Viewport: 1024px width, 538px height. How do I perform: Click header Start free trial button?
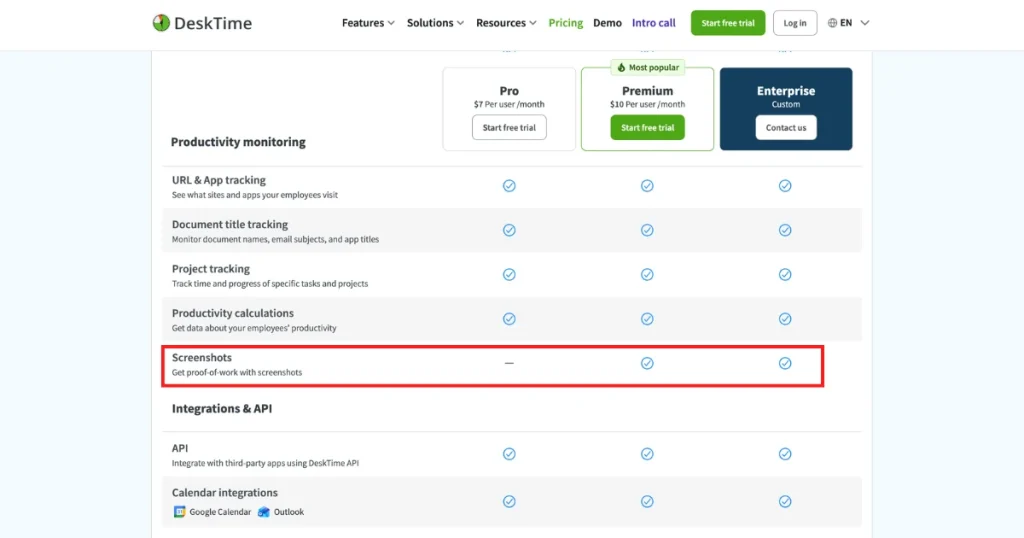[728, 23]
